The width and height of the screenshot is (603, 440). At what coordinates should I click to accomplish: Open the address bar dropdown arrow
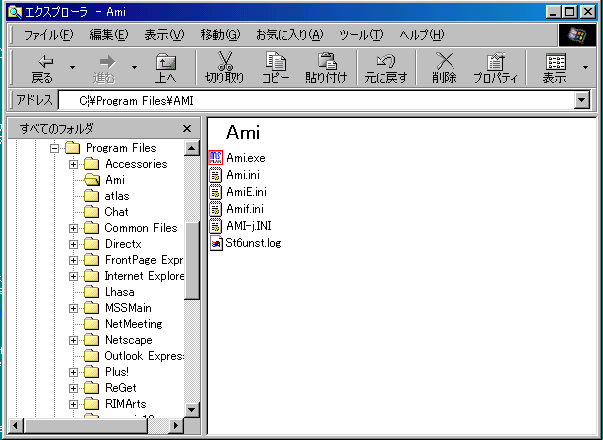pos(581,101)
